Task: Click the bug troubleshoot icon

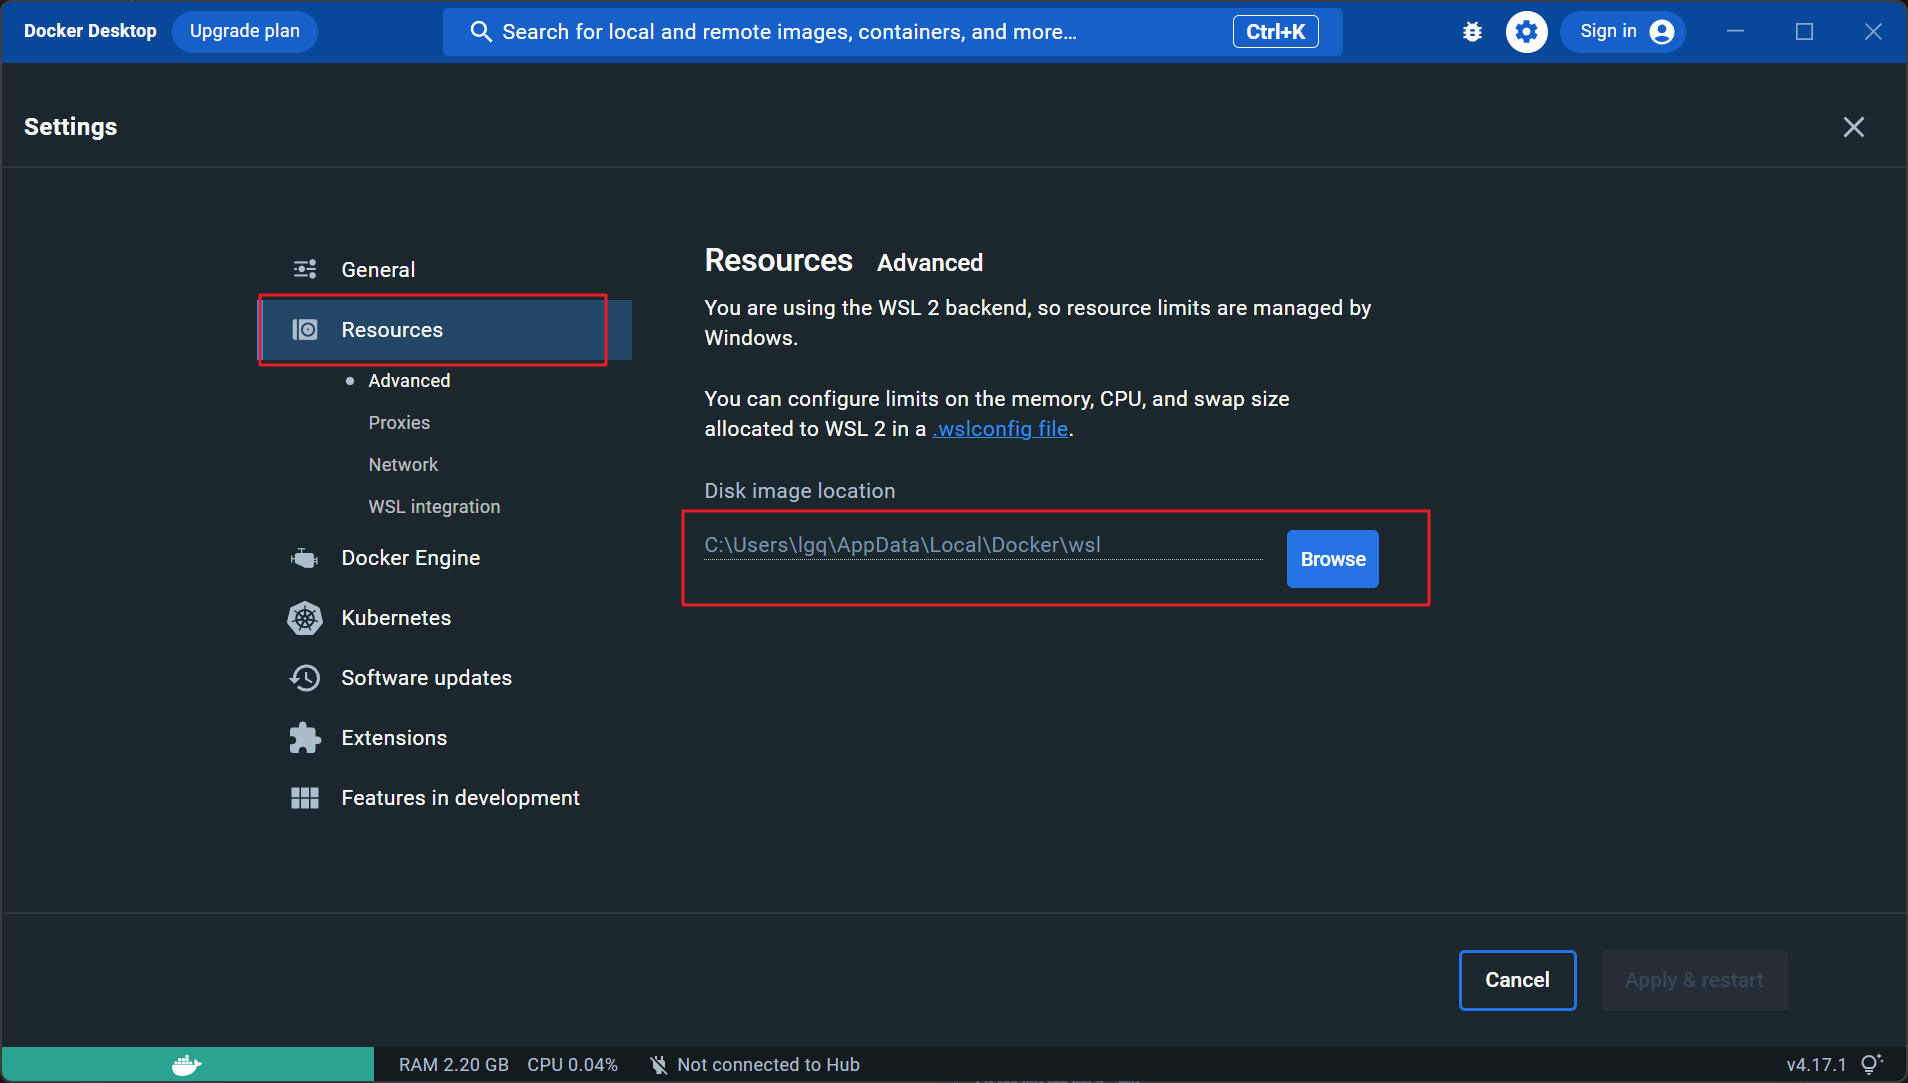Action: click(1472, 32)
